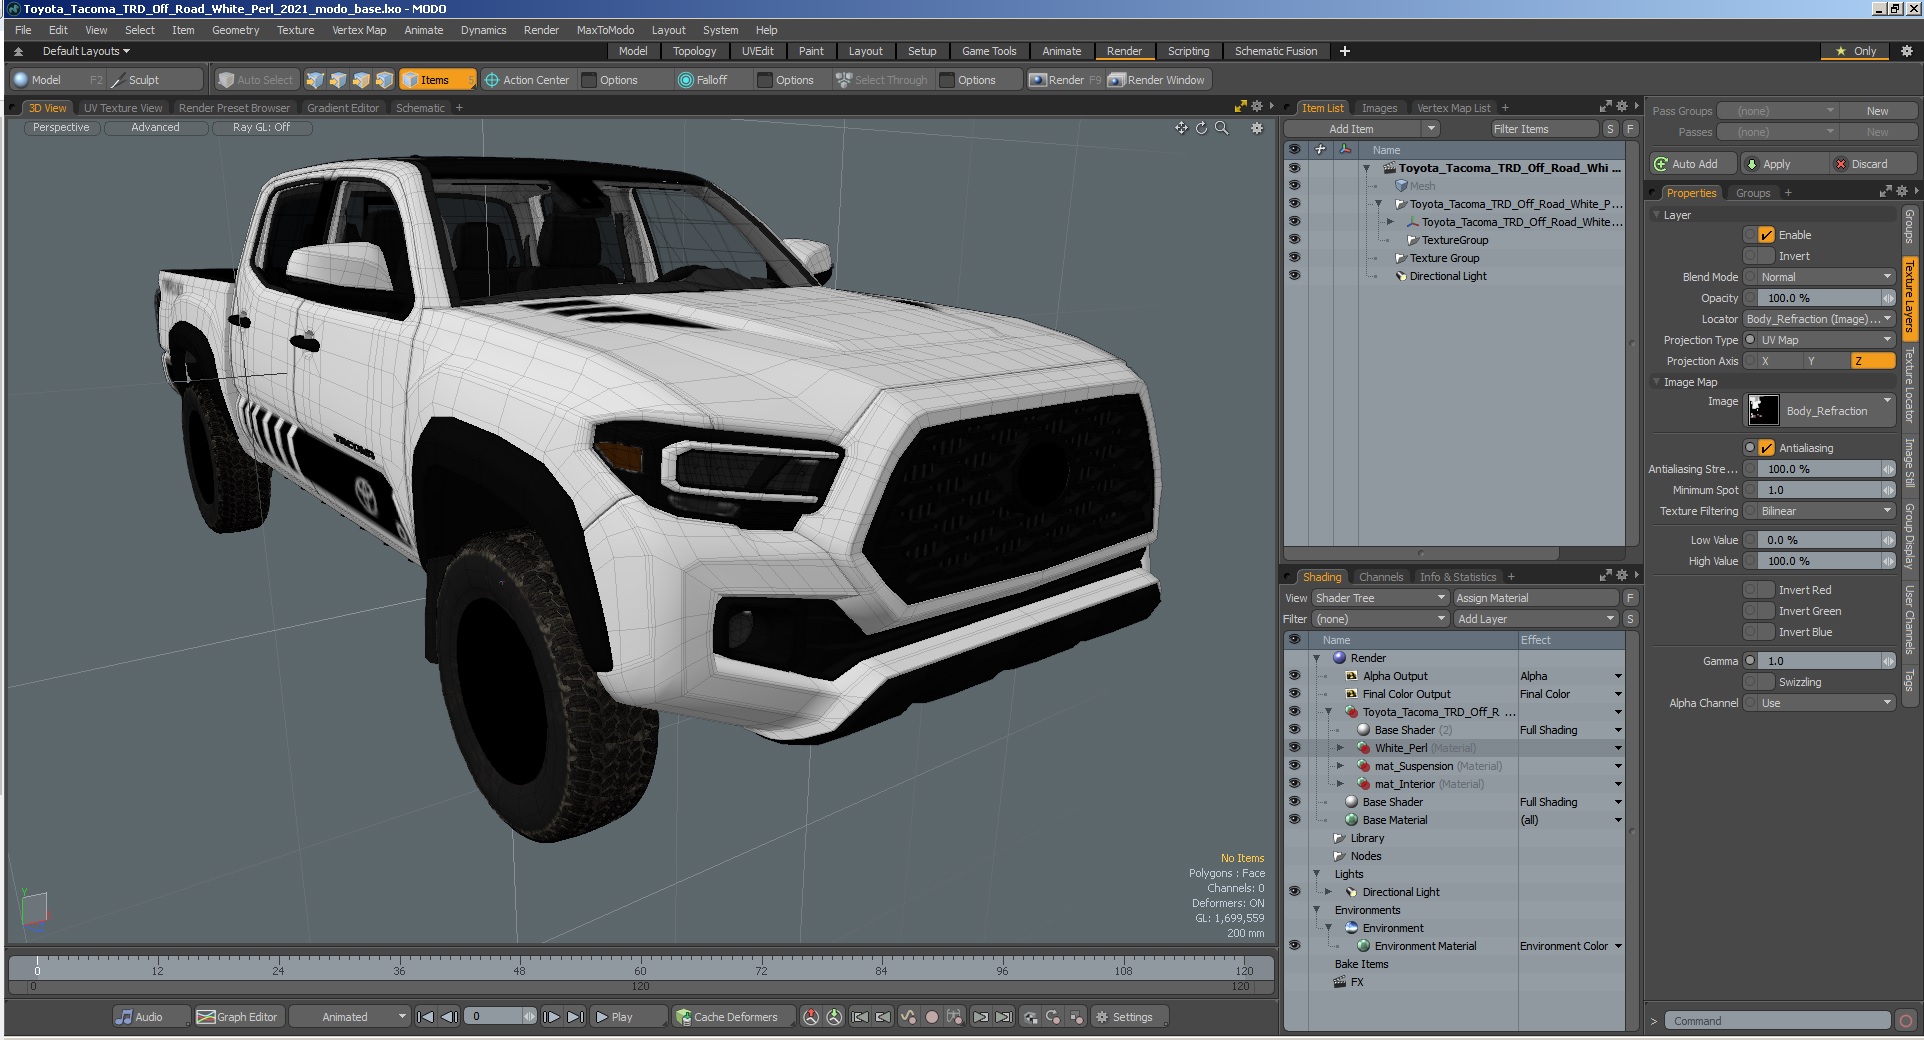The width and height of the screenshot is (1924, 1040).
Task: Switch to the Images tab
Action: tap(1379, 108)
